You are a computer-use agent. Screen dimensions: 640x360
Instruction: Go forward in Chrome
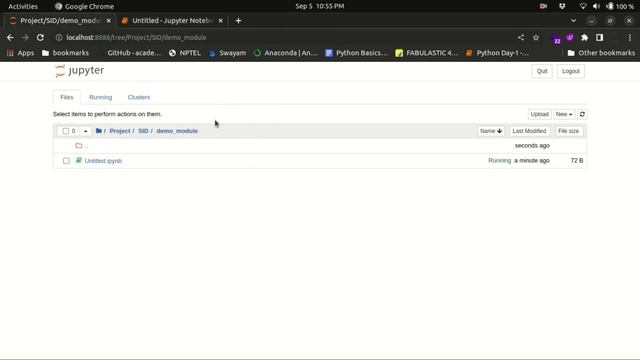(x=25, y=38)
